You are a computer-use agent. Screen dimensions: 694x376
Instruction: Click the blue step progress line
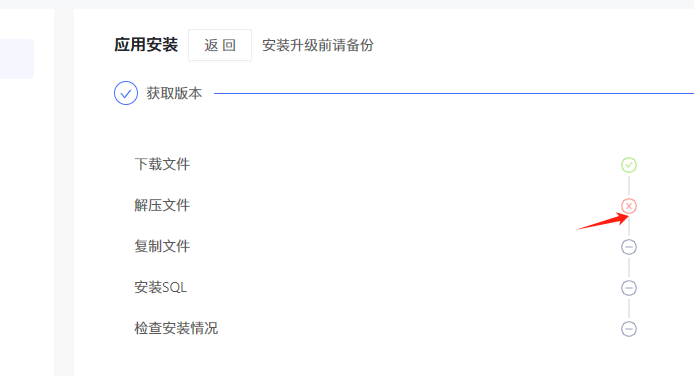(454, 93)
